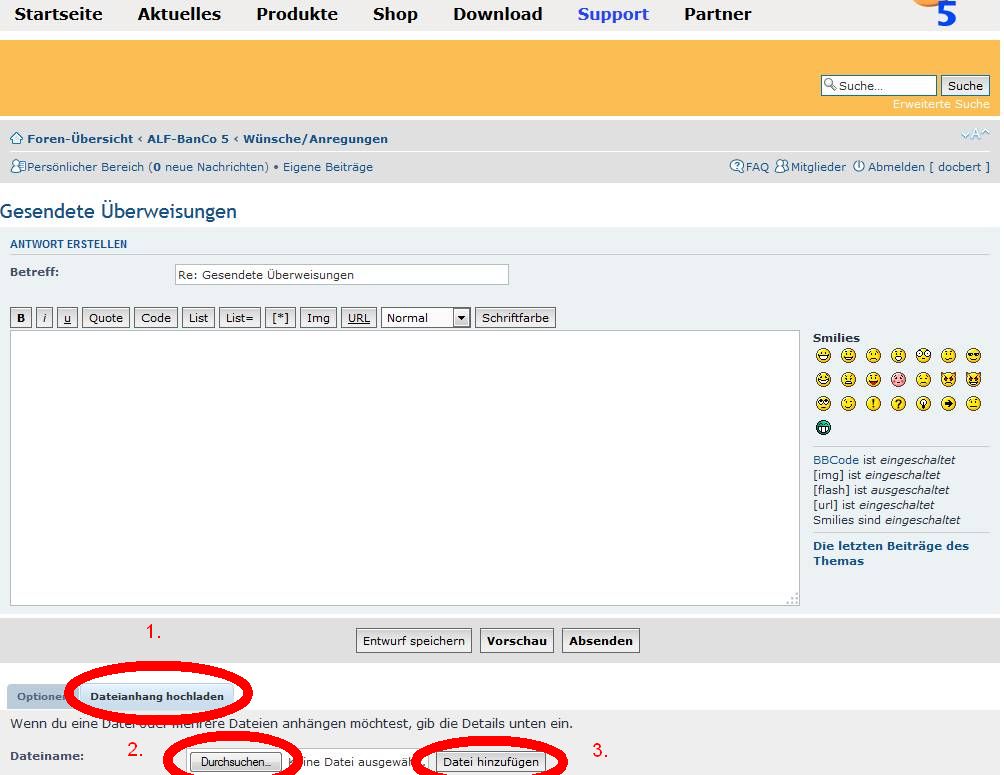Viewport: 1004px width, 775px height.
Task: Open the Wünsche/Anregungen breadcrumb link
Action: [x=315, y=138]
